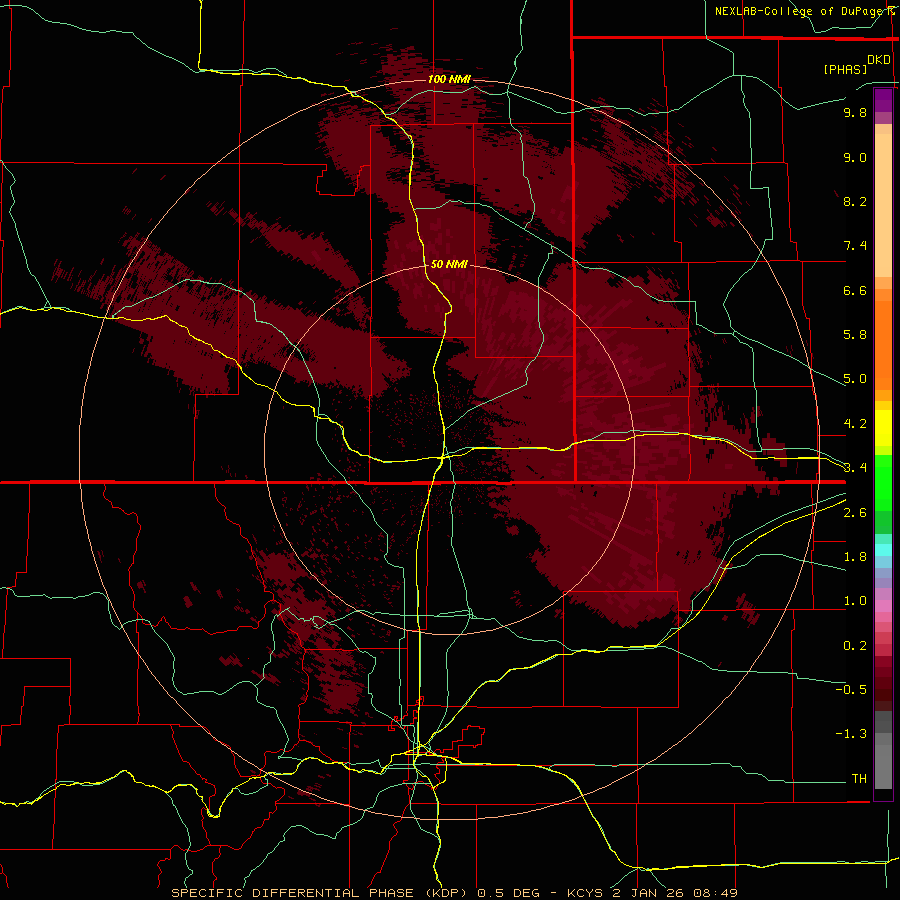The image size is (900, 900).
Task: Click the TH threshold label
Action: pyautogui.click(x=859, y=779)
